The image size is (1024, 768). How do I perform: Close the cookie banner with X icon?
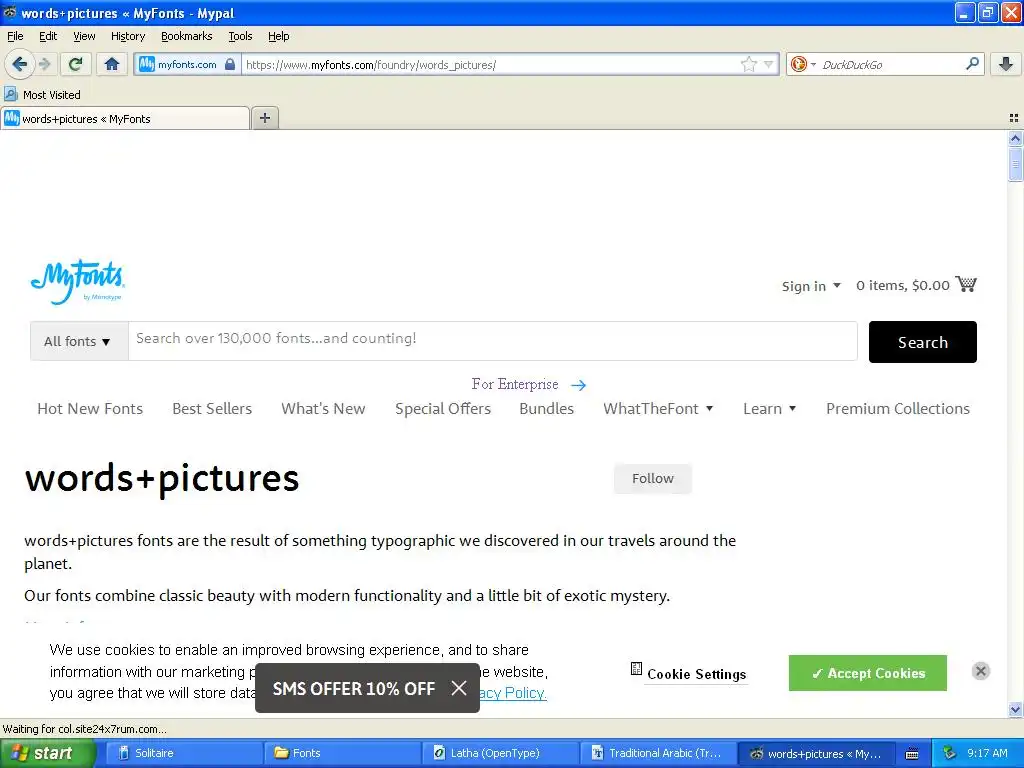pyautogui.click(x=980, y=671)
